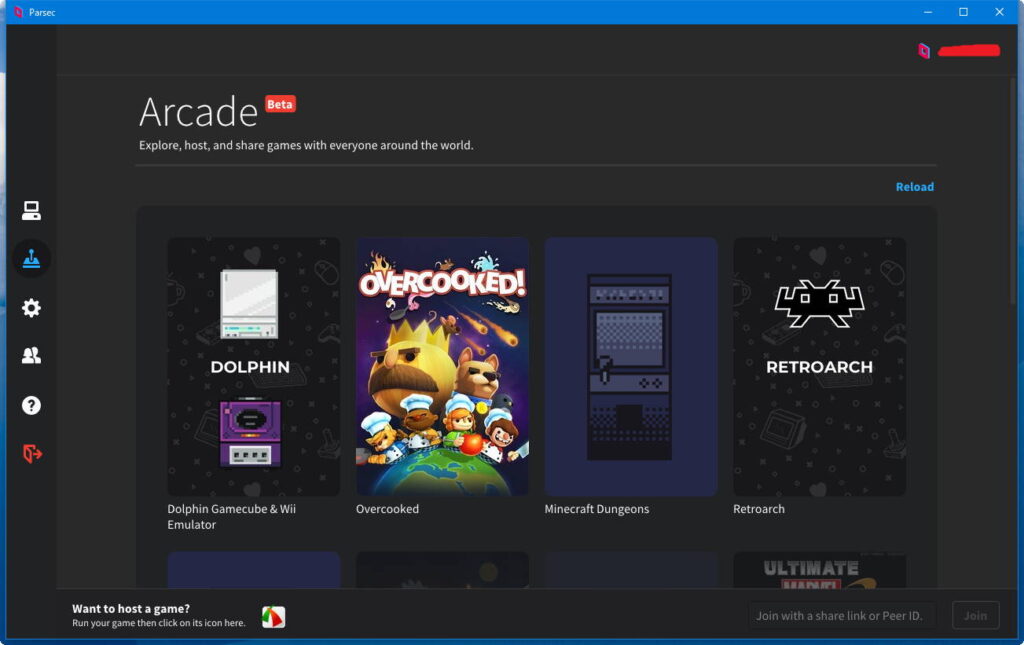The height and width of the screenshot is (645, 1024).
Task: Click the red log out icon
Action: tap(32, 453)
